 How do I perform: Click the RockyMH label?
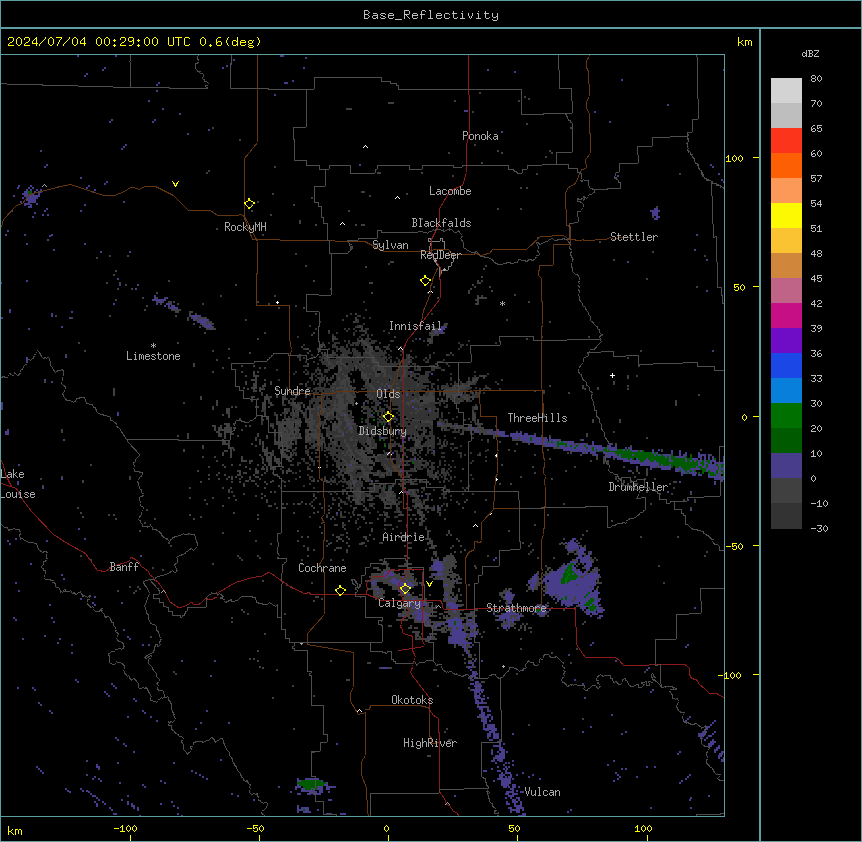[245, 227]
